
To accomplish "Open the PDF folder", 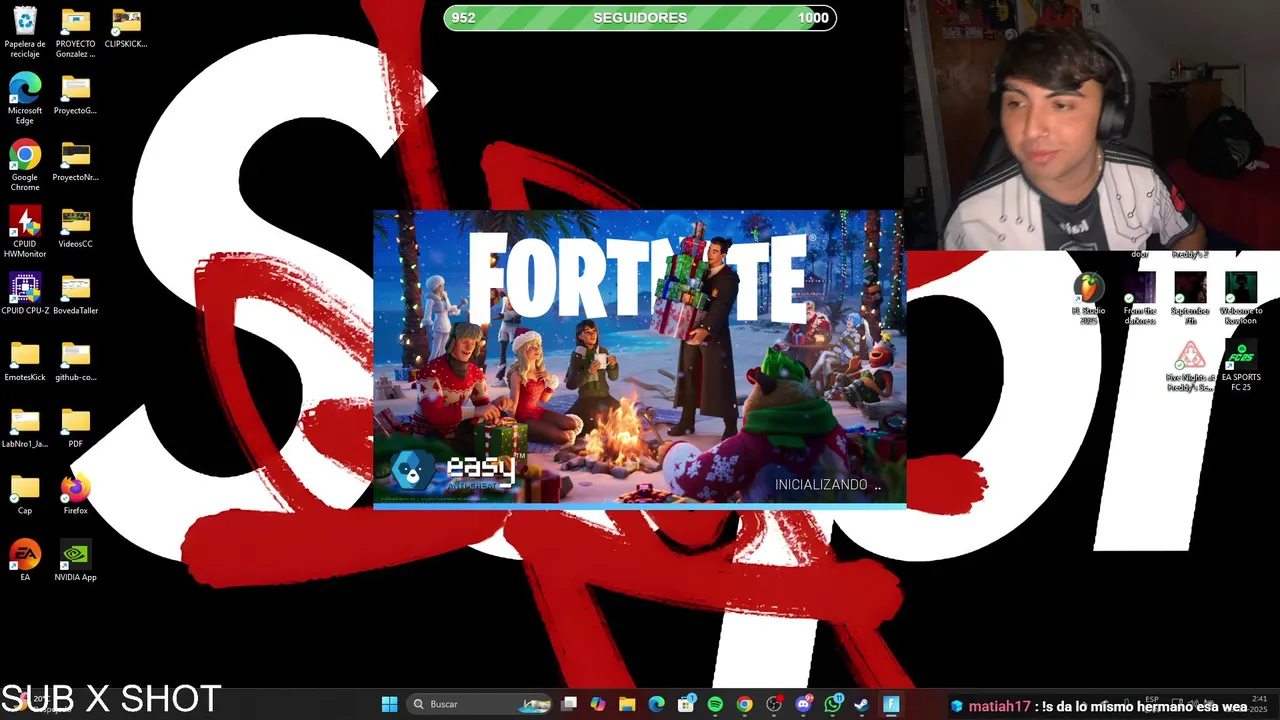I will [76, 428].
